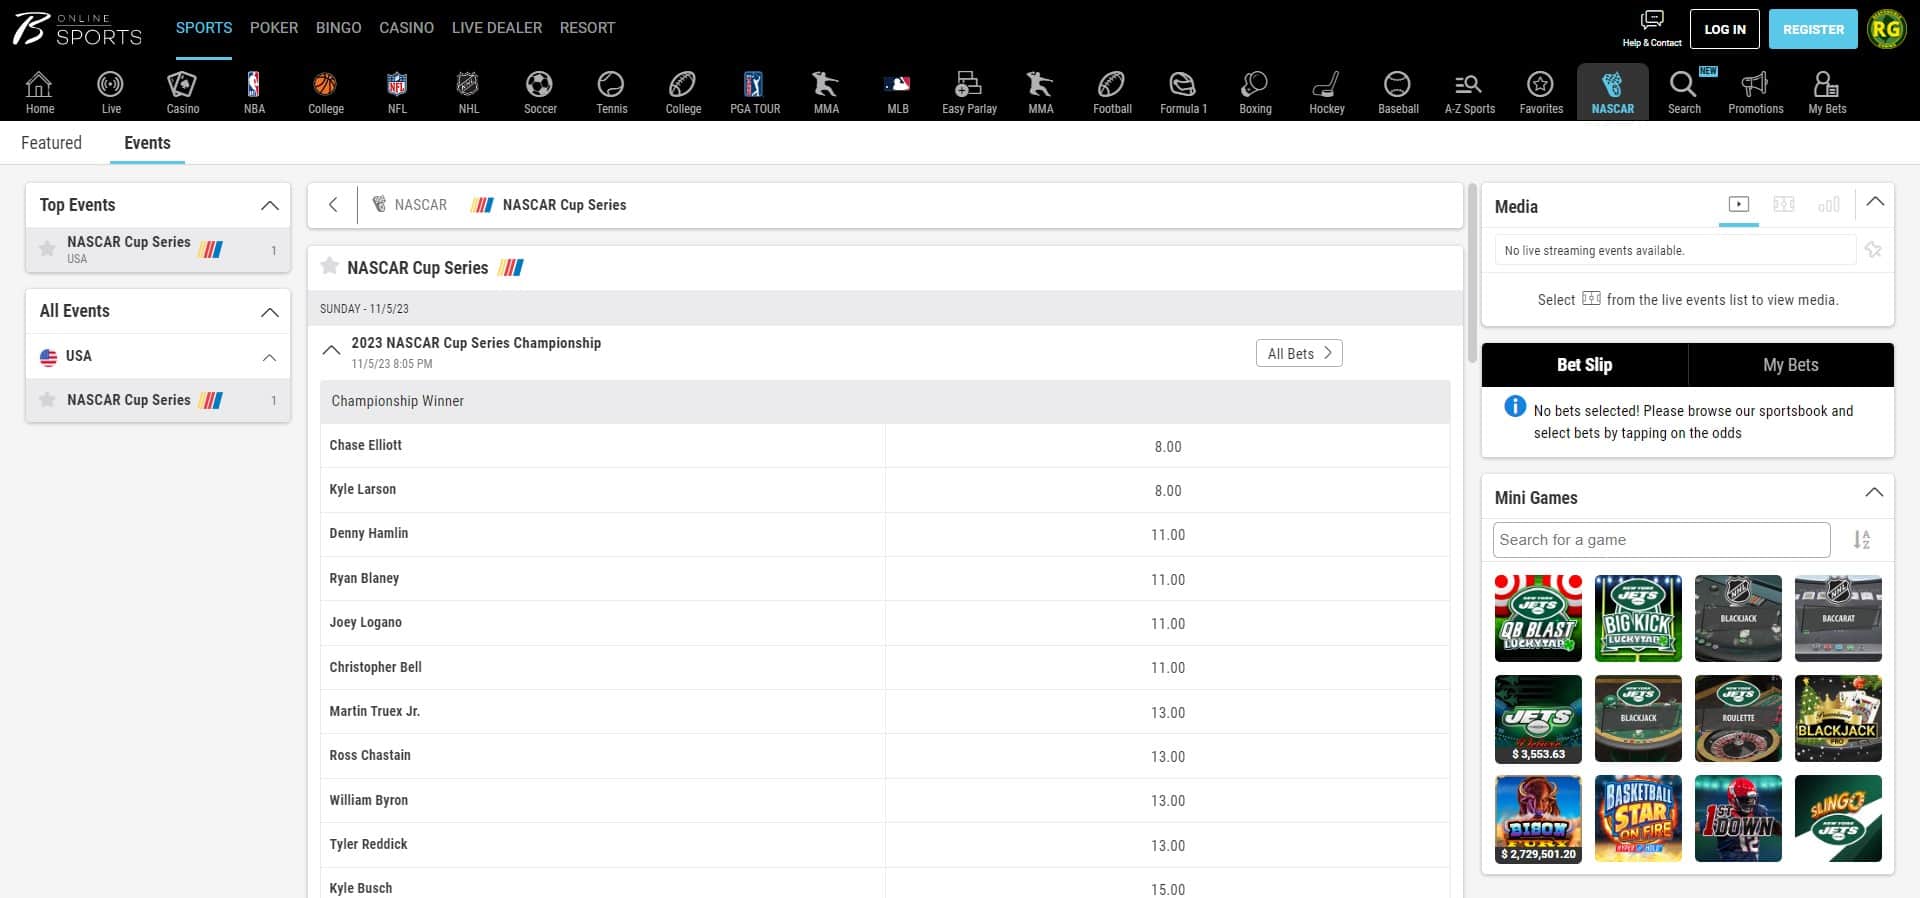The height and width of the screenshot is (898, 1920).
Task: Collapse 2023 NASCAR Cup Series Championship event
Action: click(331, 351)
